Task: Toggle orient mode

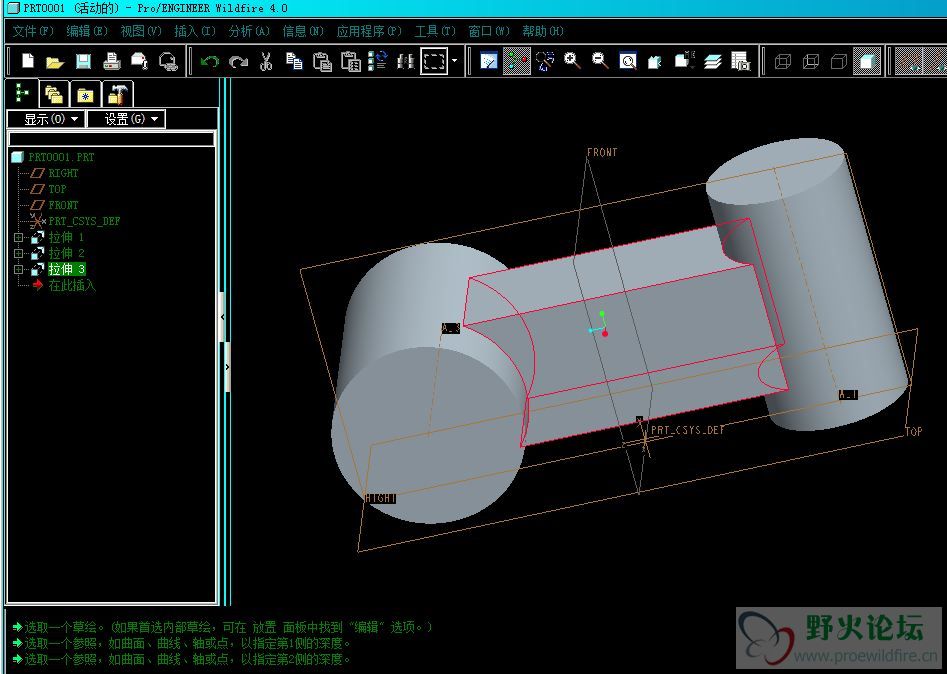Action: tap(544, 61)
